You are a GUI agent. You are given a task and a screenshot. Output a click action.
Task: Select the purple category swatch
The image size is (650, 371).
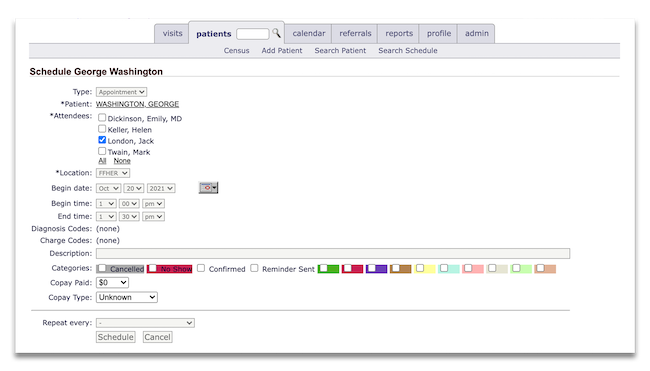pyautogui.click(x=376, y=269)
